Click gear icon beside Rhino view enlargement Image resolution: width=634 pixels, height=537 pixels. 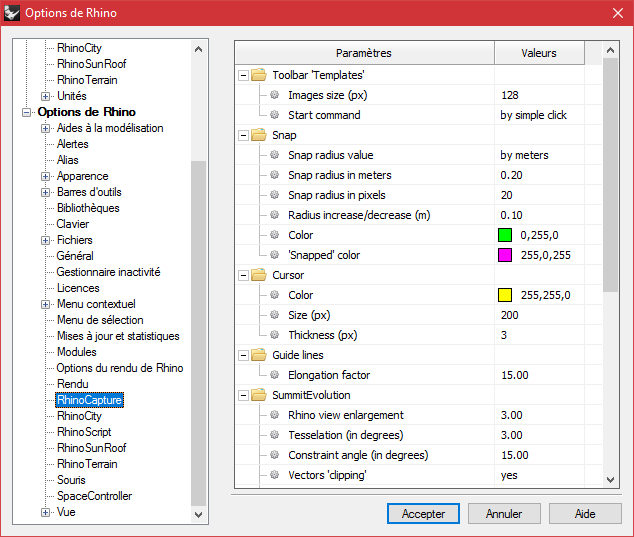pos(275,415)
